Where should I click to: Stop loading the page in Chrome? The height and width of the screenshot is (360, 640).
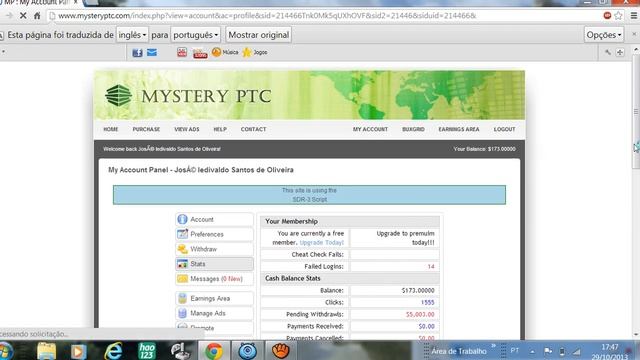pyautogui.click(x=23, y=16)
